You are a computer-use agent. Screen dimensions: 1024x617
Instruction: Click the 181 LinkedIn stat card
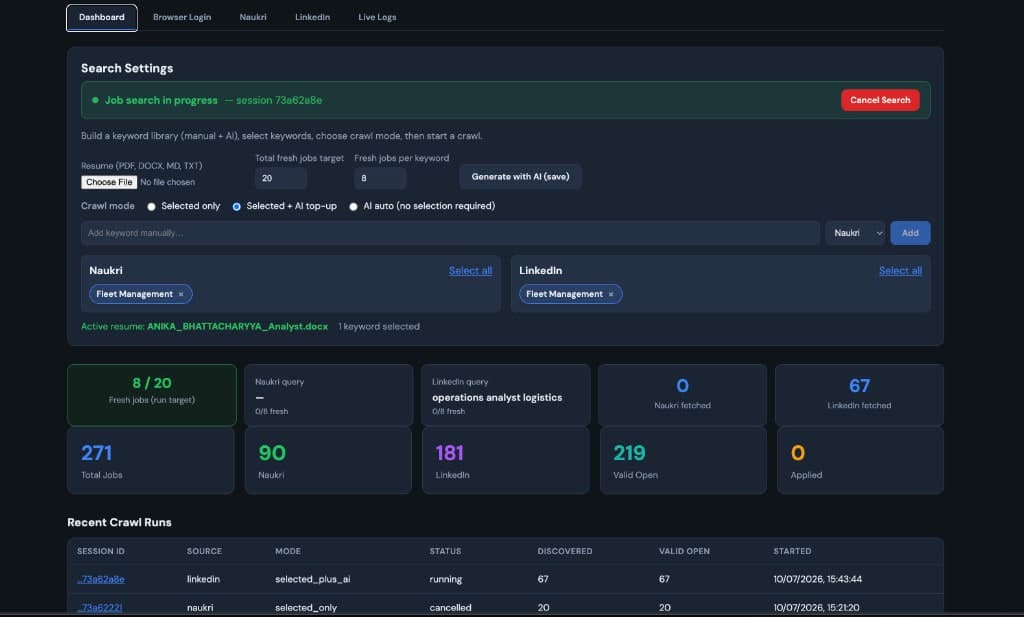505,461
